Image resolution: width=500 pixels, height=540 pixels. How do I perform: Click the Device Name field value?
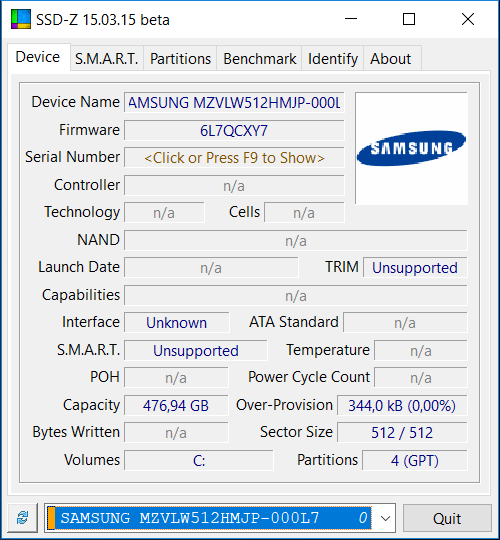pyautogui.click(x=234, y=103)
